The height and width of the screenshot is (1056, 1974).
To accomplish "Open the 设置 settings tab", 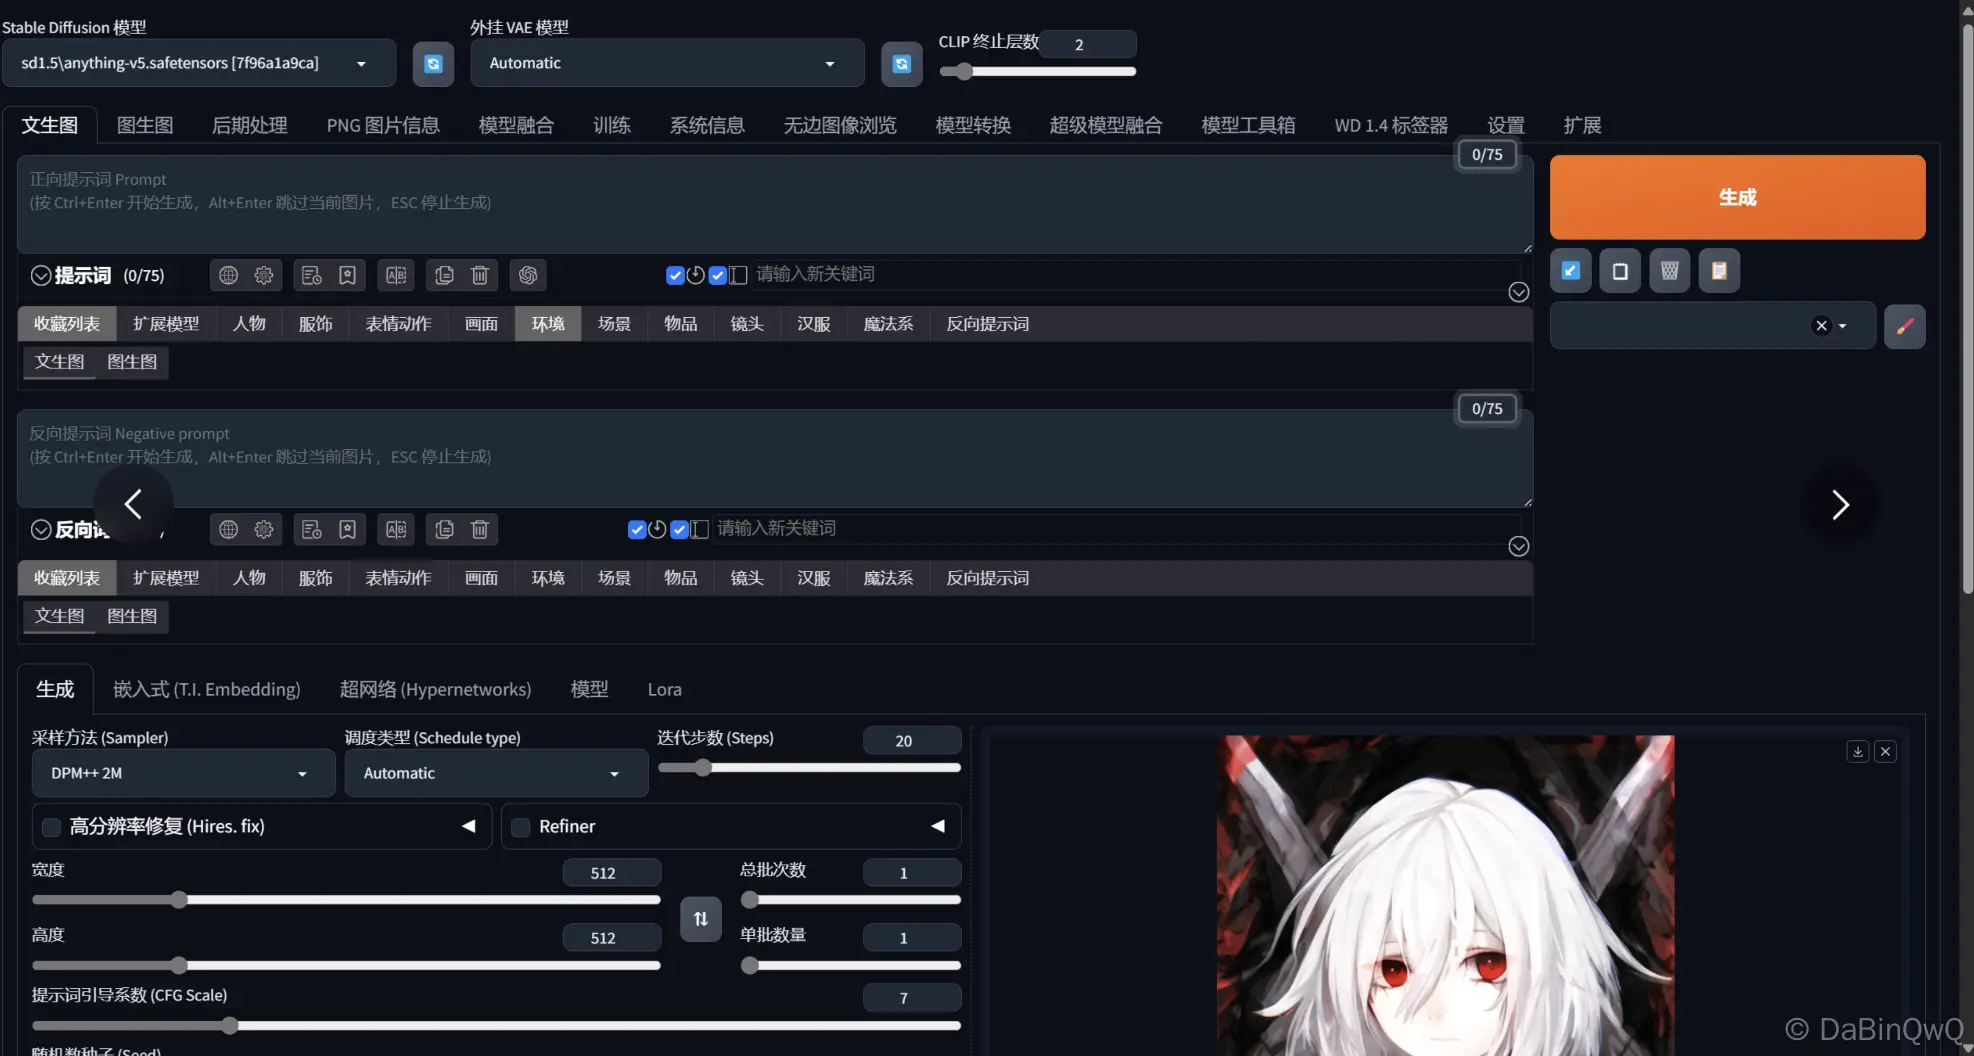I will 1506,125.
